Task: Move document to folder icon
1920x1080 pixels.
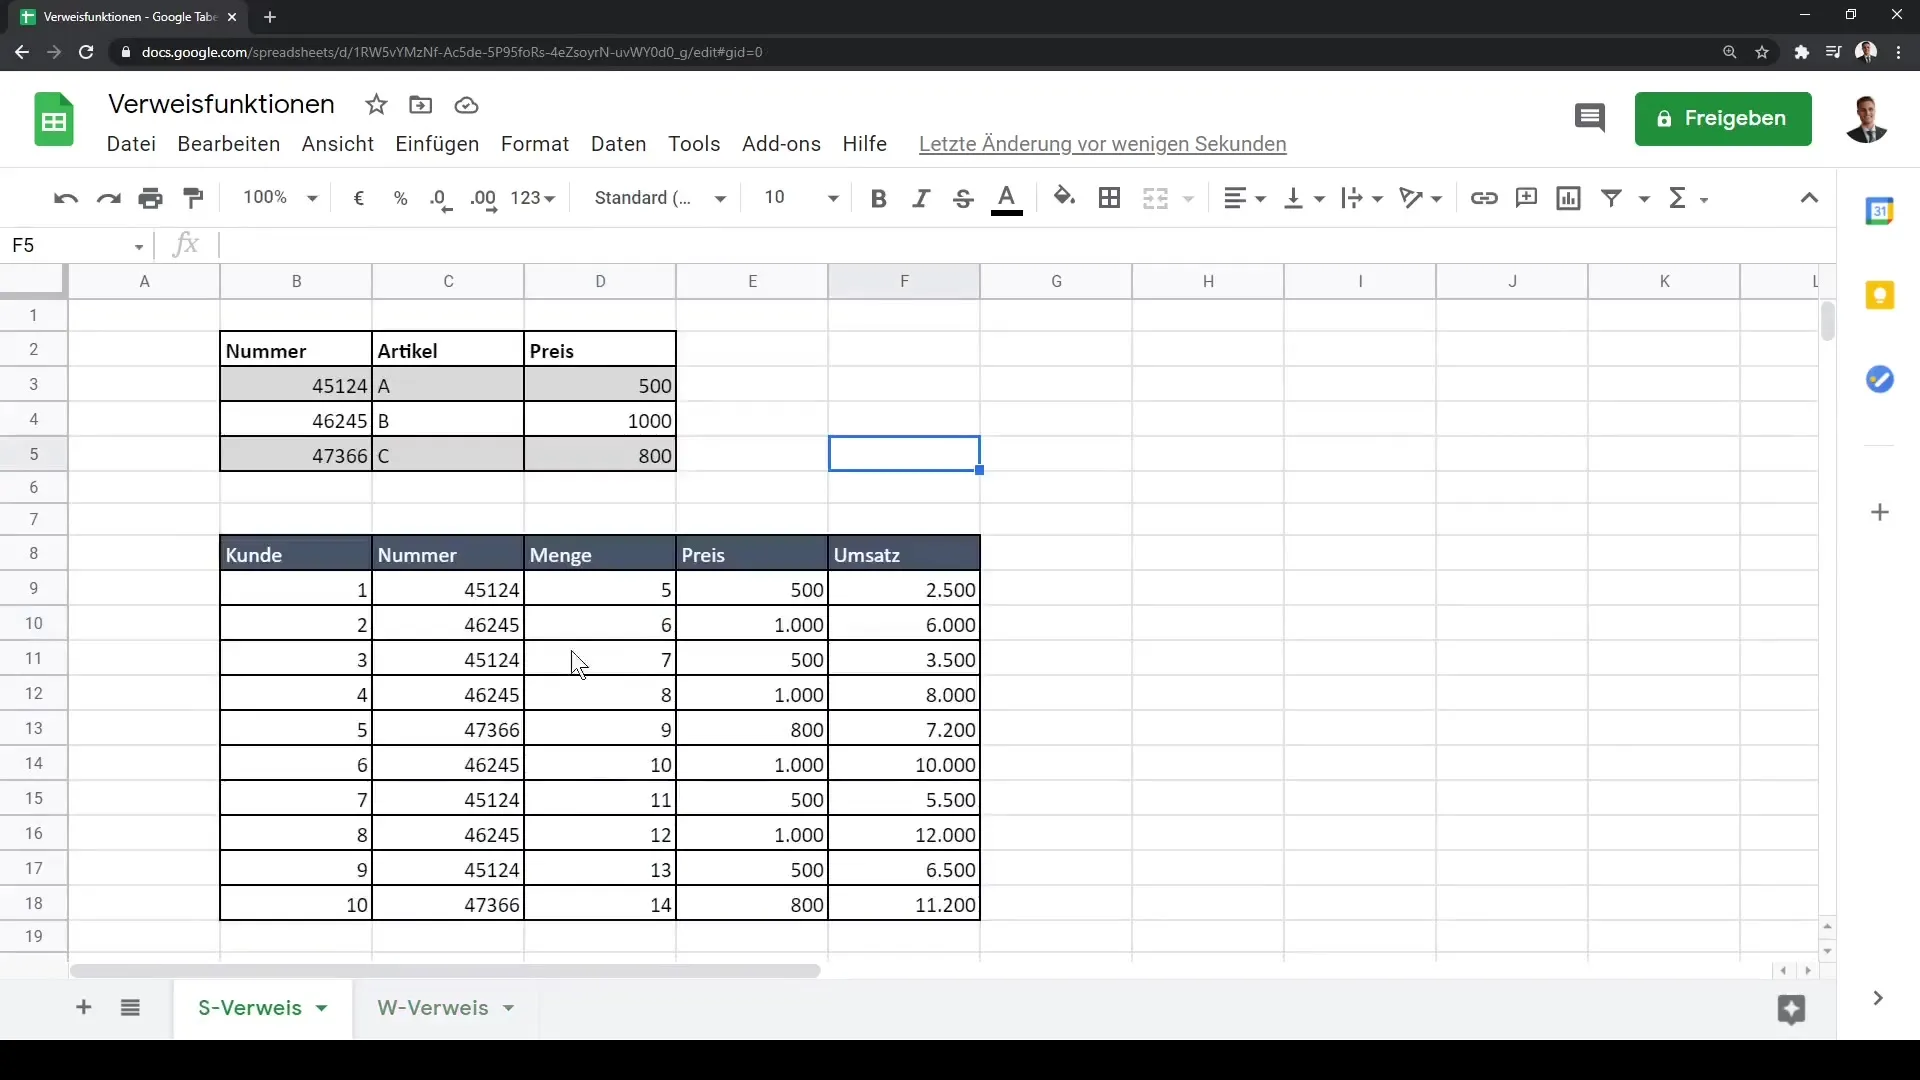Action: click(x=421, y=105)
